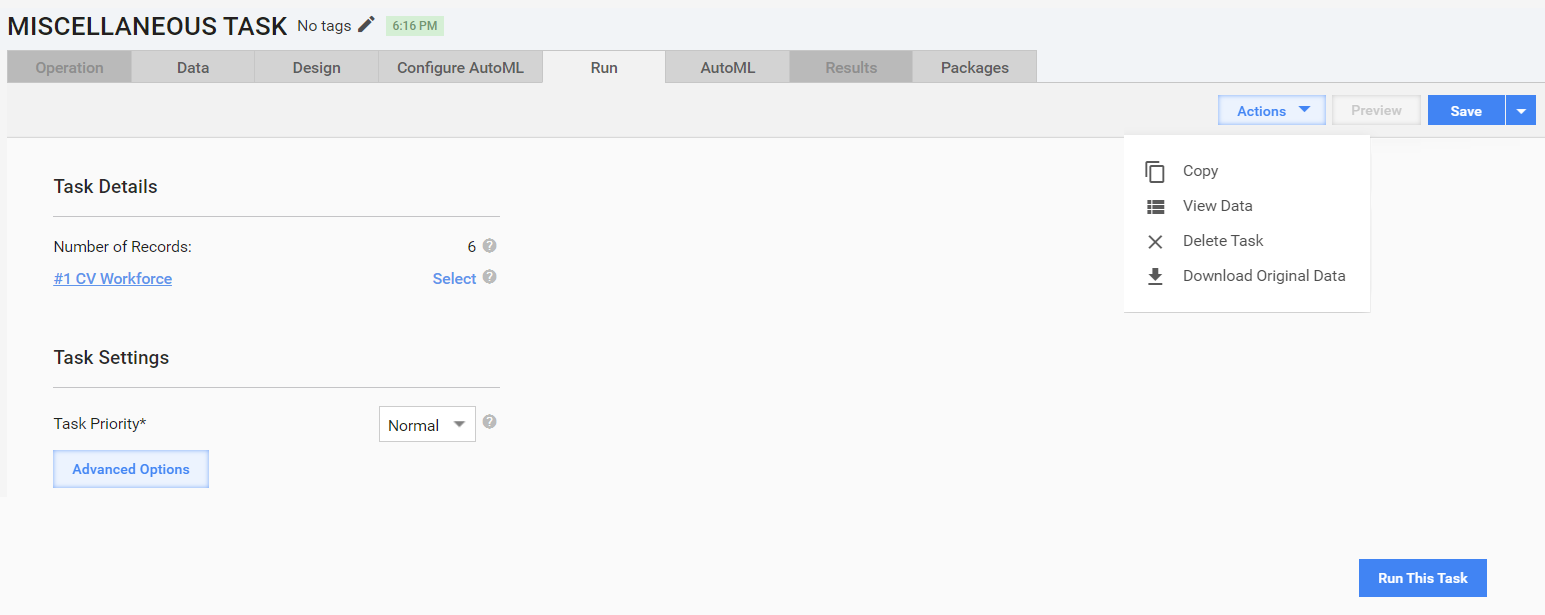
Task: Open the Packages tab
Action: tap(975, 67)
